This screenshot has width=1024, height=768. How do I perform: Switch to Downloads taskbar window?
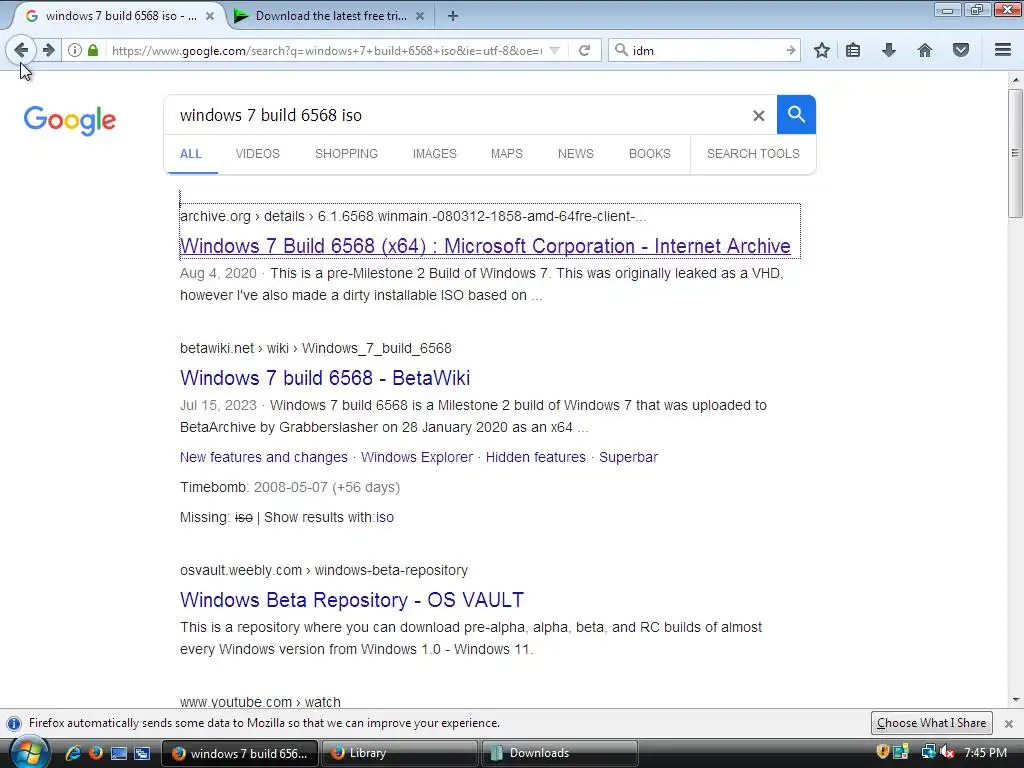coord(559,753)
